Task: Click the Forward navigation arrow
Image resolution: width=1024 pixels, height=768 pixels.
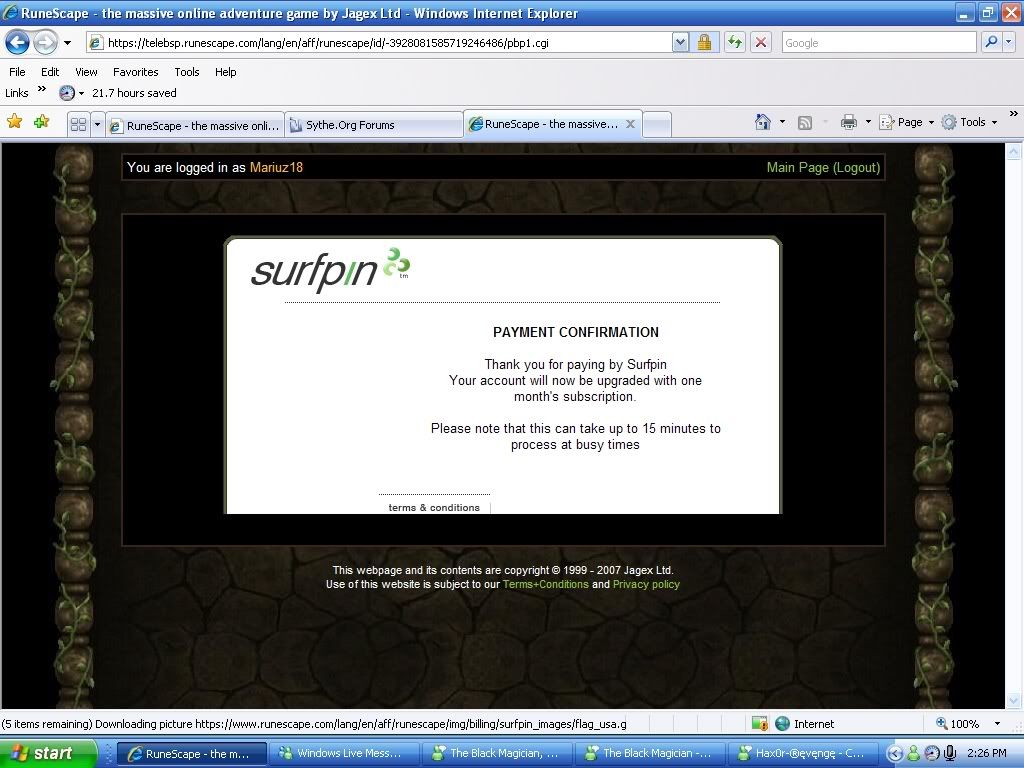Action: click(x=45, y=43)
